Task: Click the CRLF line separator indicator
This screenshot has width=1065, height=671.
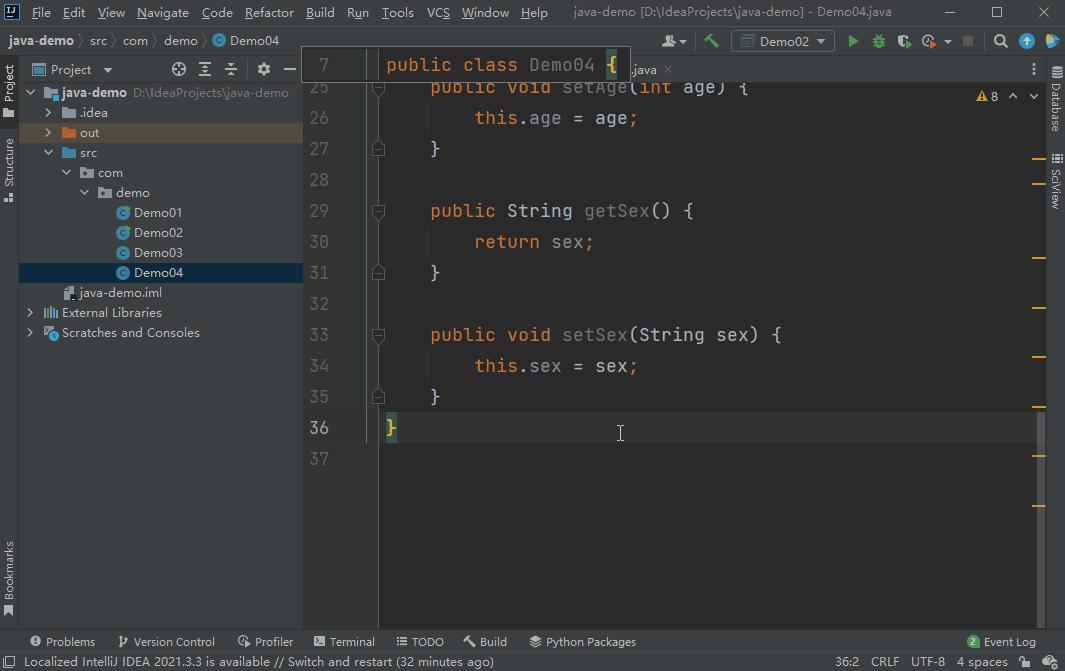Action: tap(884, 661)
